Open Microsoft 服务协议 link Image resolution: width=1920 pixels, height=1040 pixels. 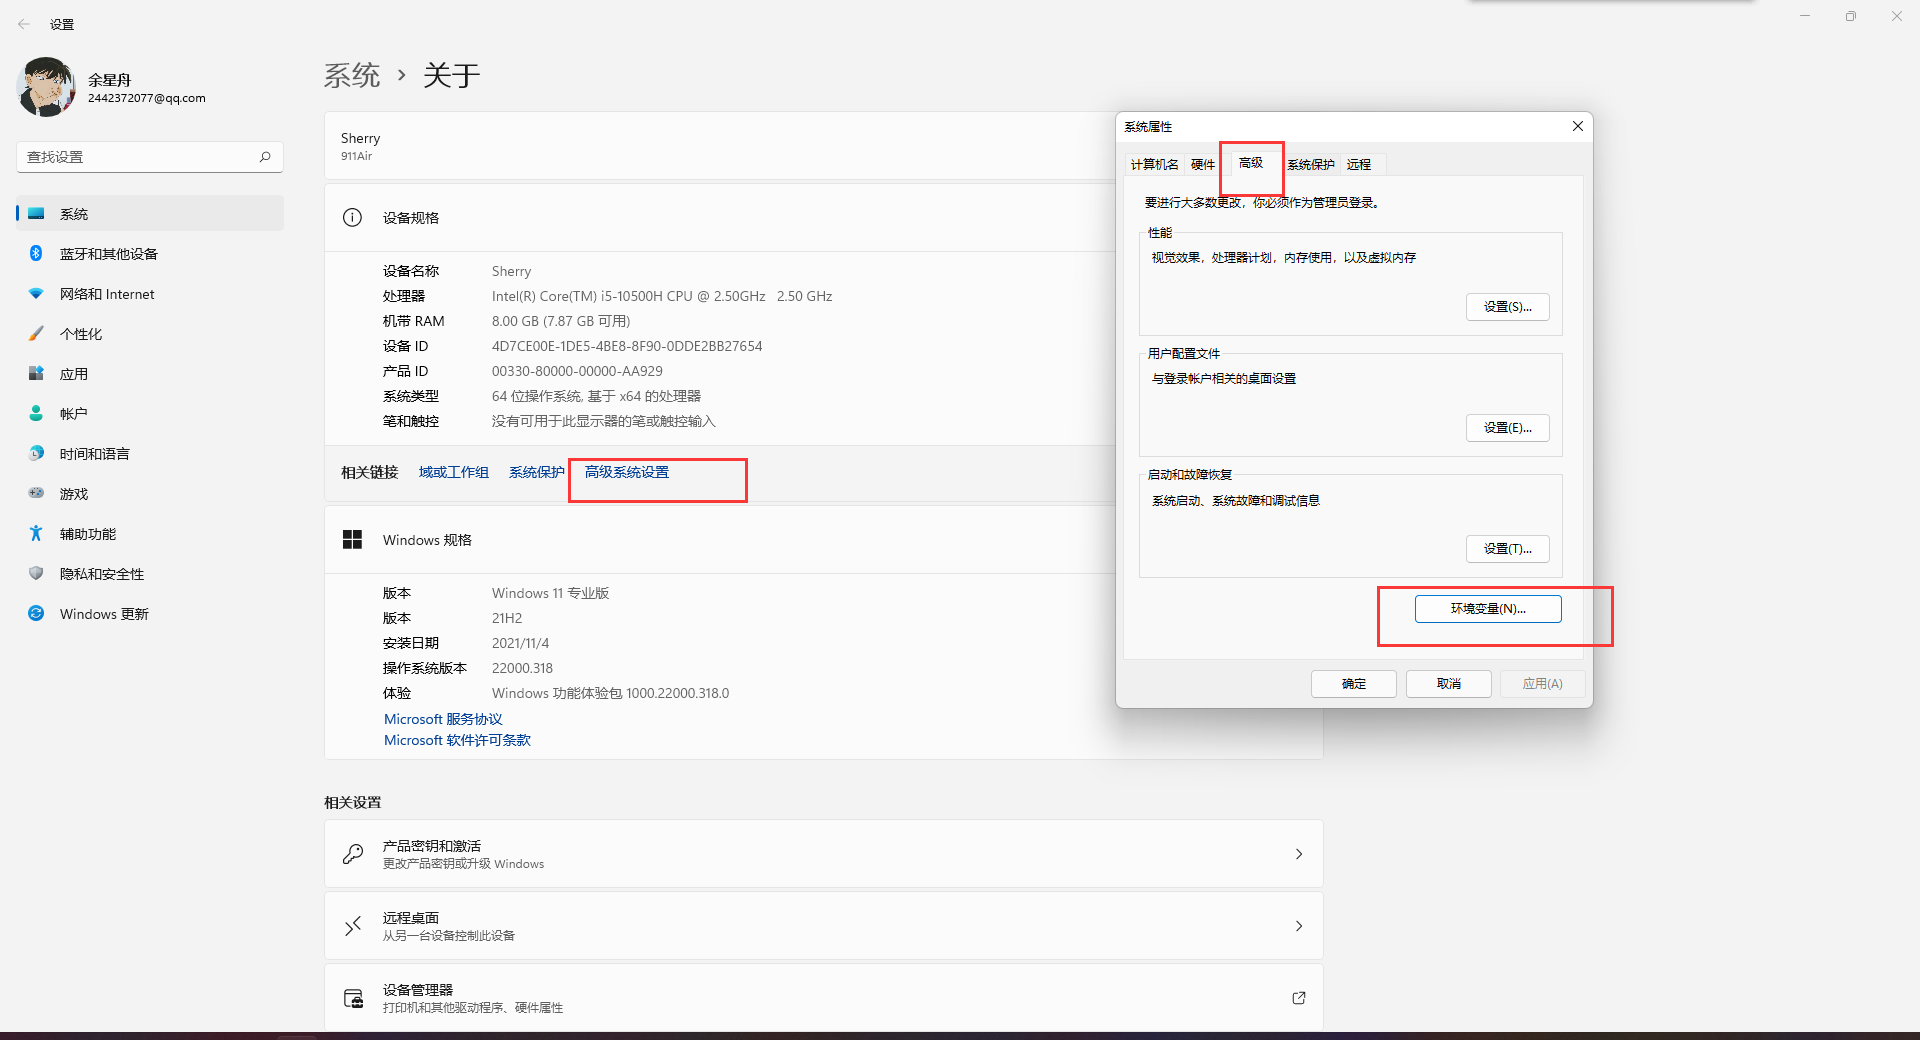pos(443,720)
